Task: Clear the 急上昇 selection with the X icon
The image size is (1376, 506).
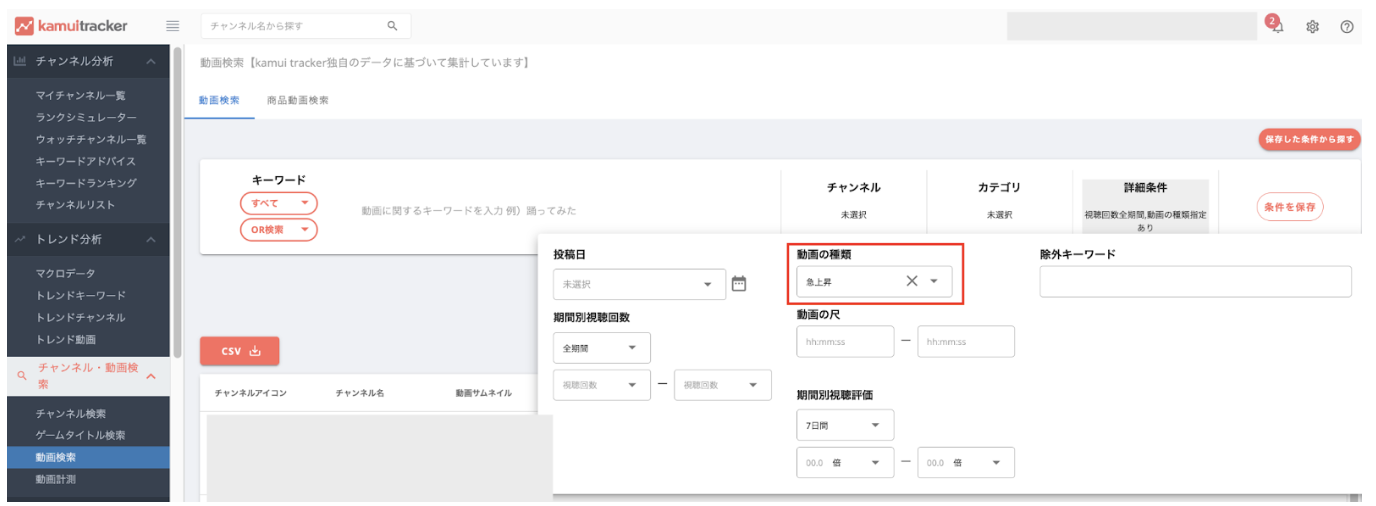Action: coord(911,281)
